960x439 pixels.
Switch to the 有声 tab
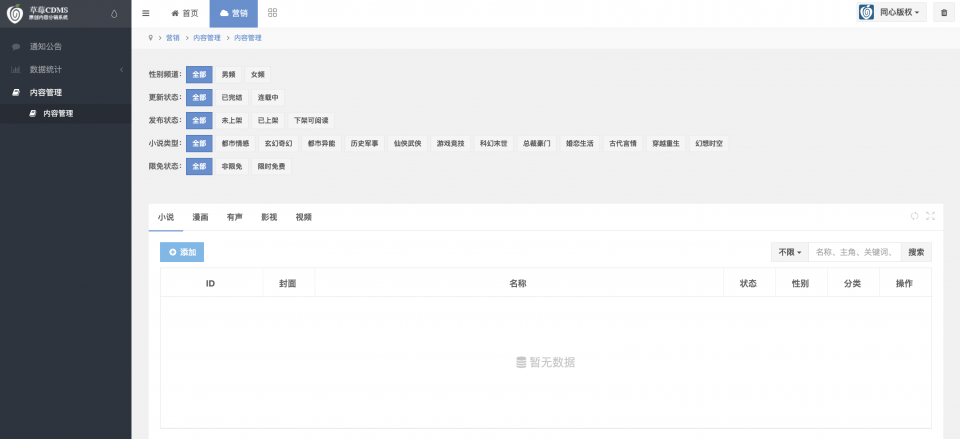click(234, 216)
